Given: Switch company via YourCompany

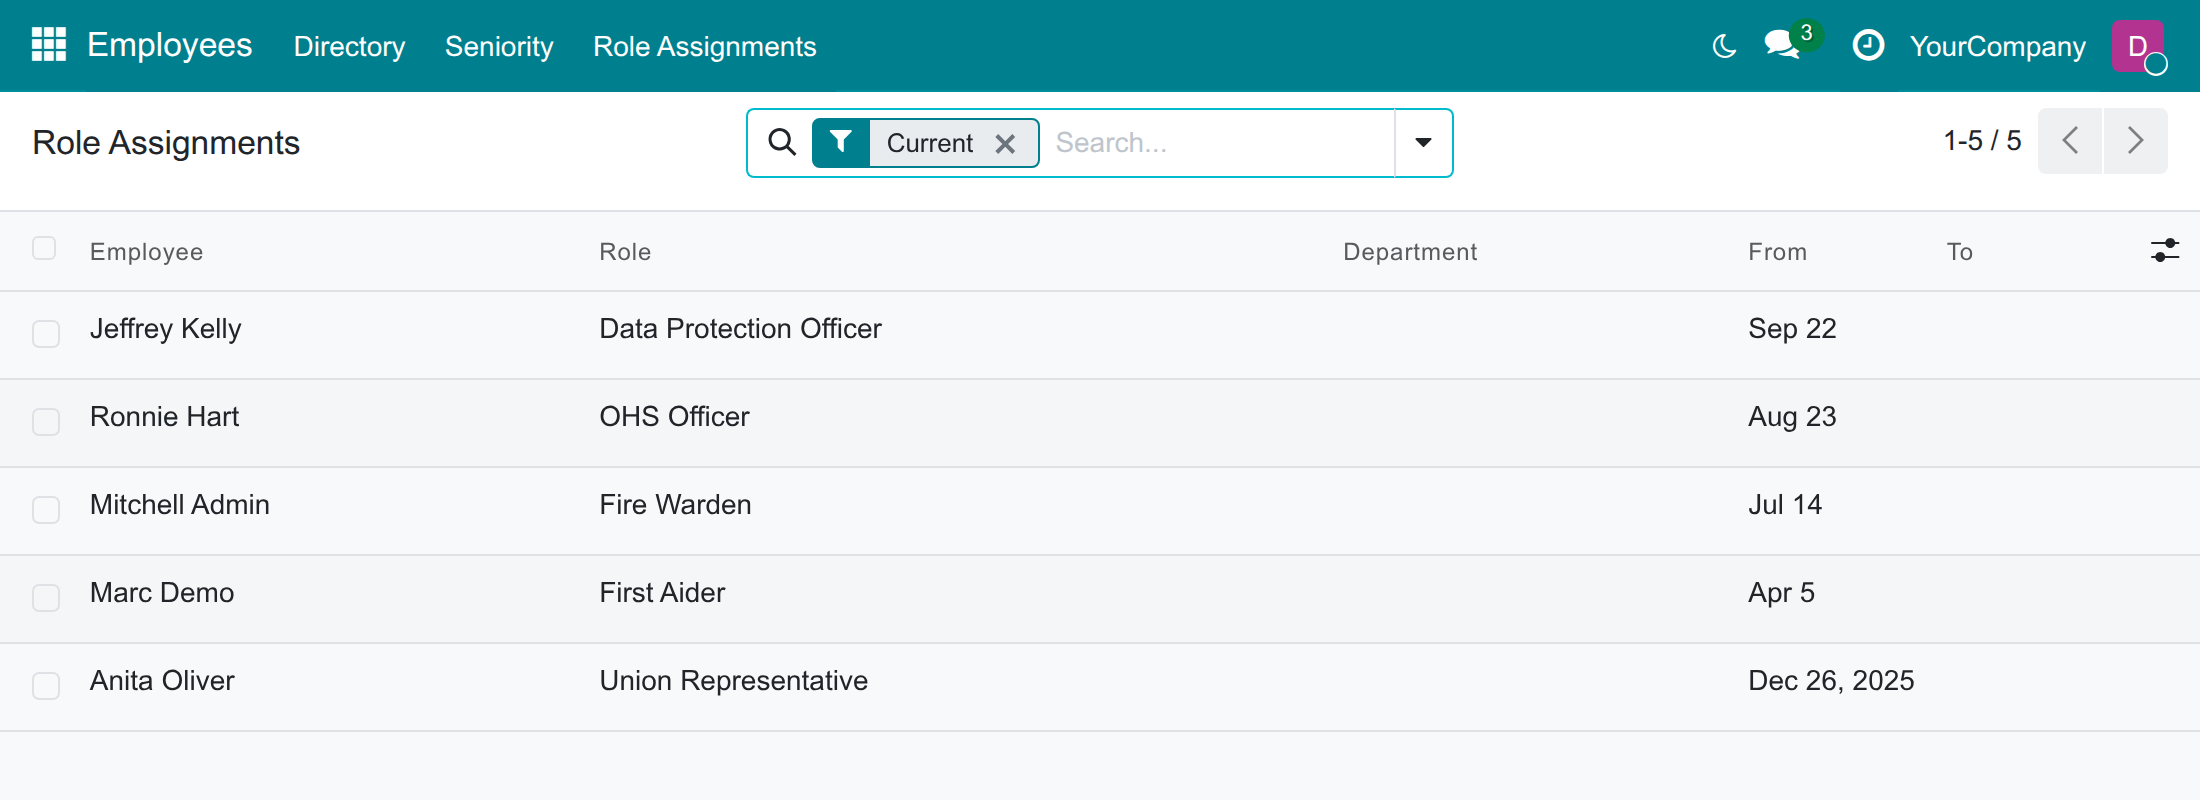Looking at the screenshot, I should coord(1997,47).
